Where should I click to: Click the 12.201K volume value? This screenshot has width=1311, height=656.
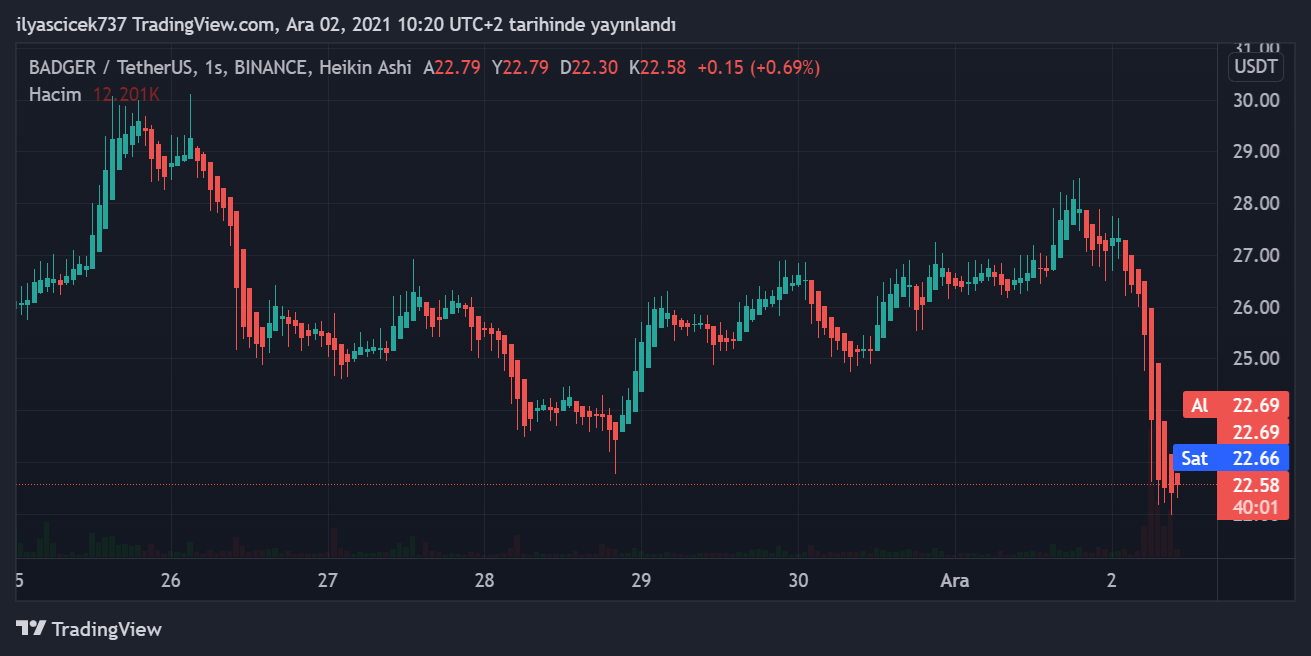coord(126,94)
